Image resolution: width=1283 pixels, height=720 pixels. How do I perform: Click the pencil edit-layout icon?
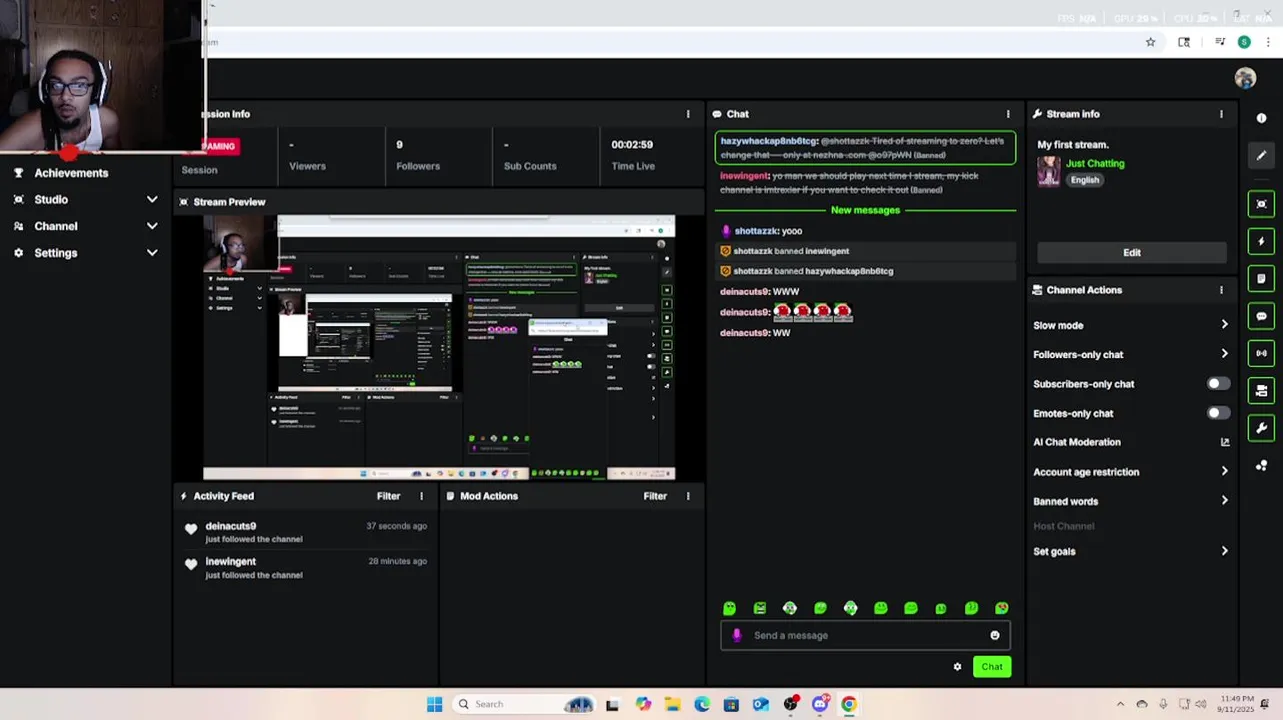(1261, 156)
